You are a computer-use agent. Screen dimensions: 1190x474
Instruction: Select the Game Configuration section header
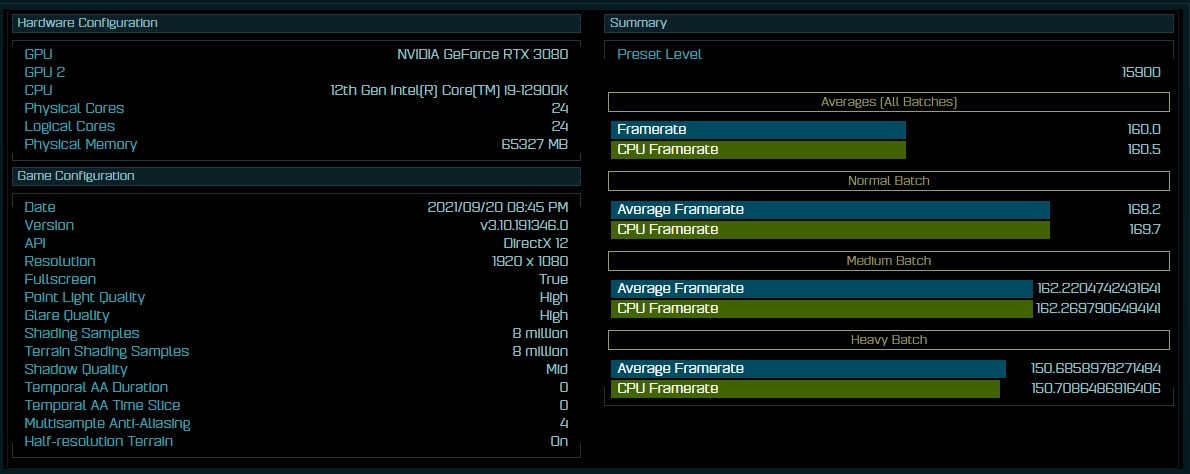(x=296, y=176)
